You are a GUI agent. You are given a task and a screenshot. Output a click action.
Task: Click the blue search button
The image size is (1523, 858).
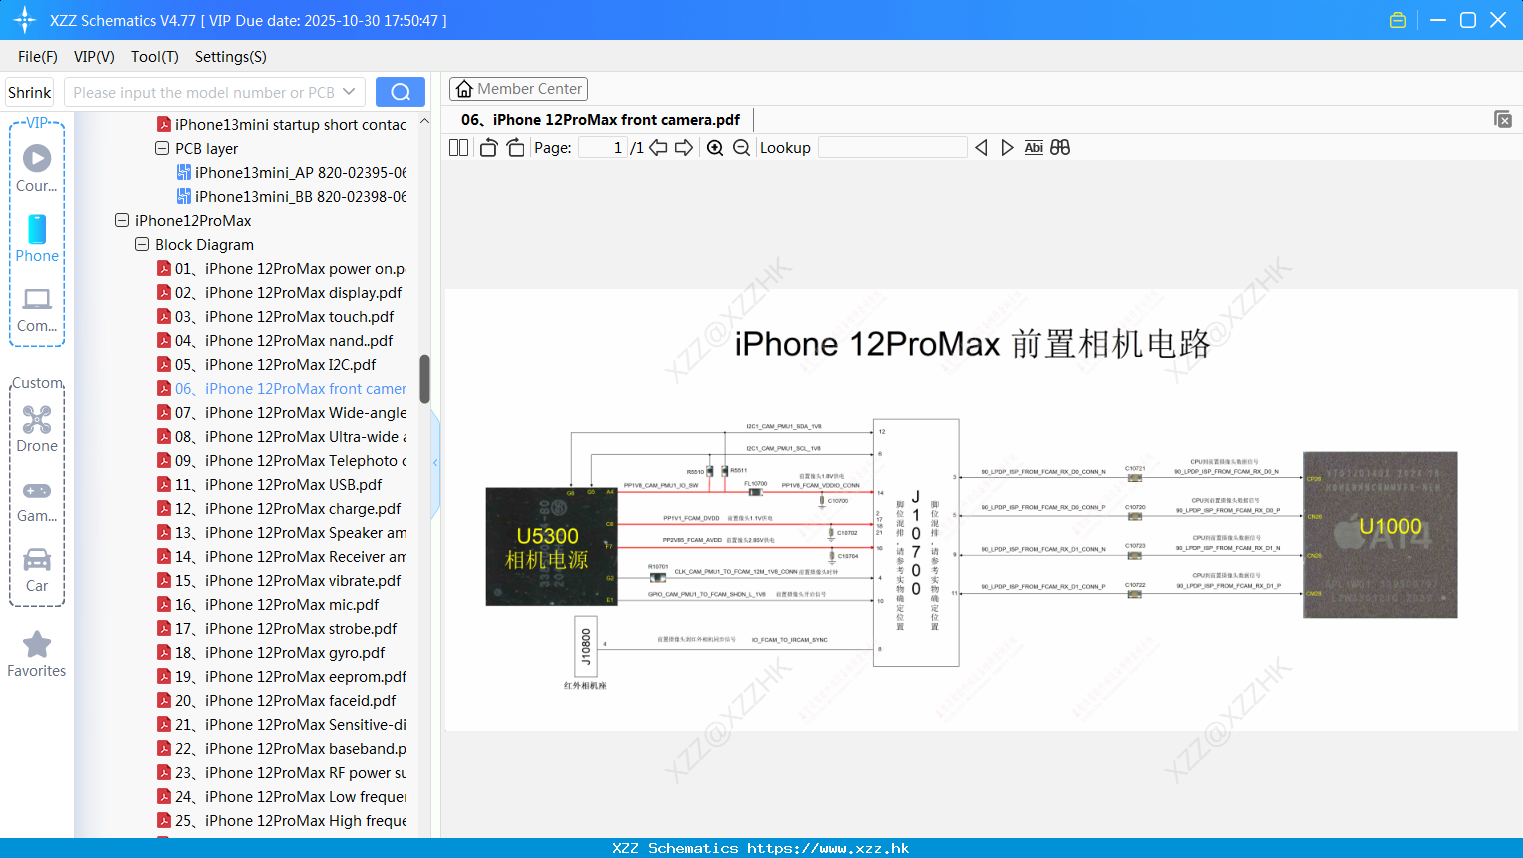(x=400, y=92)
